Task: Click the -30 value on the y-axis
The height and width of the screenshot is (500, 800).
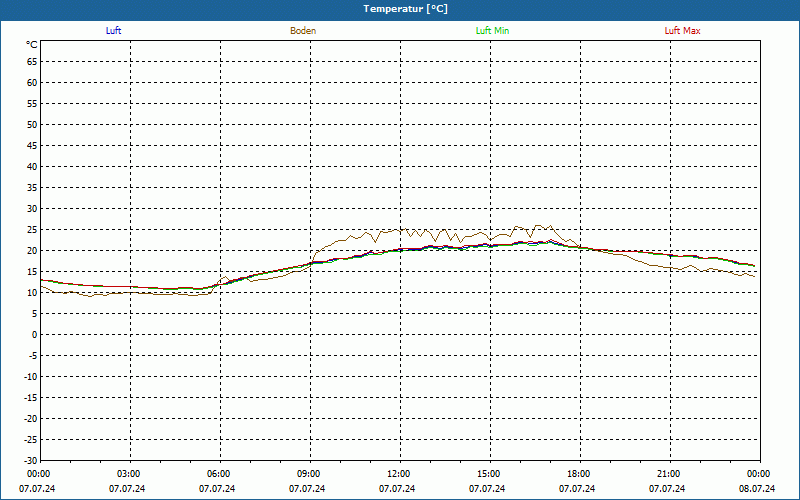Action: tap(31, 461)
